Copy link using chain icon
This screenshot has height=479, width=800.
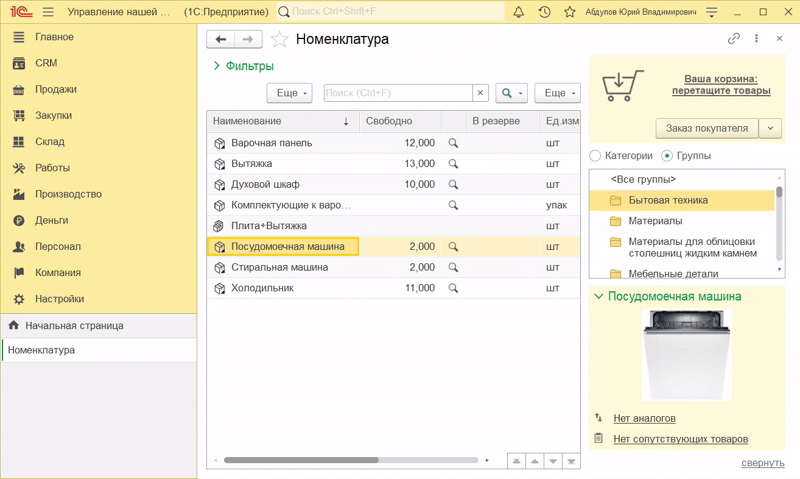click(x=733, y=39)
